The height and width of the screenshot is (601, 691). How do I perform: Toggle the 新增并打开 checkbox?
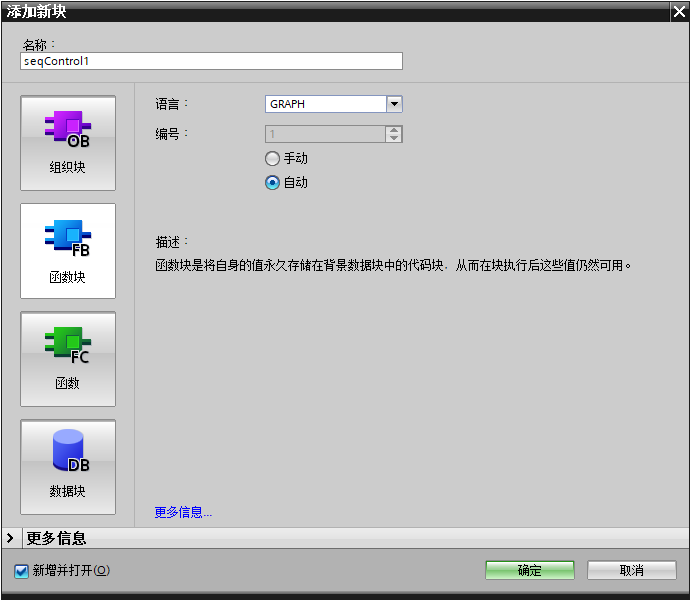21,571
